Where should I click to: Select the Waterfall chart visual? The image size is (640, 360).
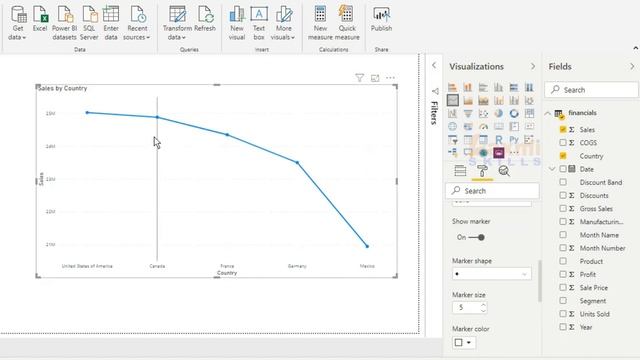tap(452, 113)
